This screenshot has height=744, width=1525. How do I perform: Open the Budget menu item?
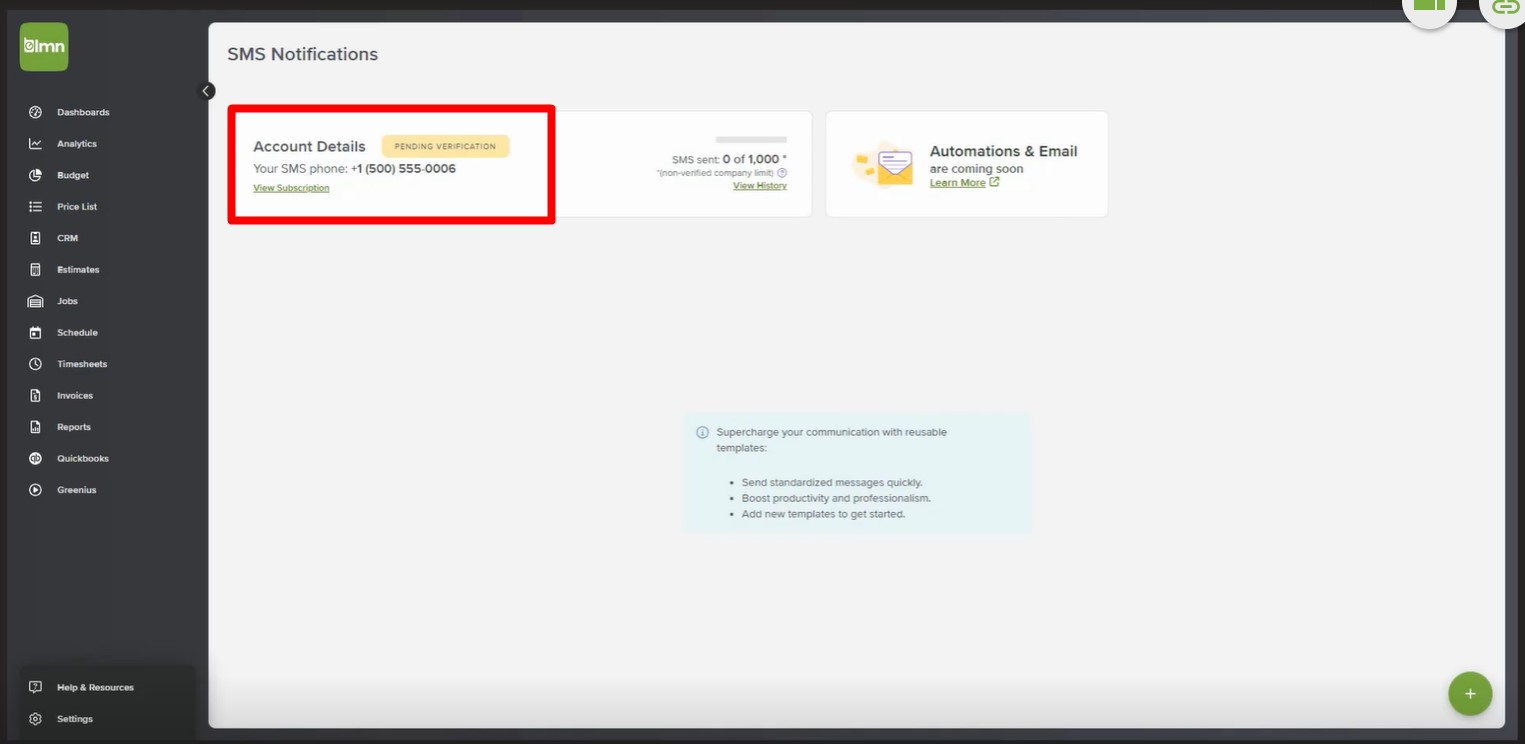[x=73, y=175]
